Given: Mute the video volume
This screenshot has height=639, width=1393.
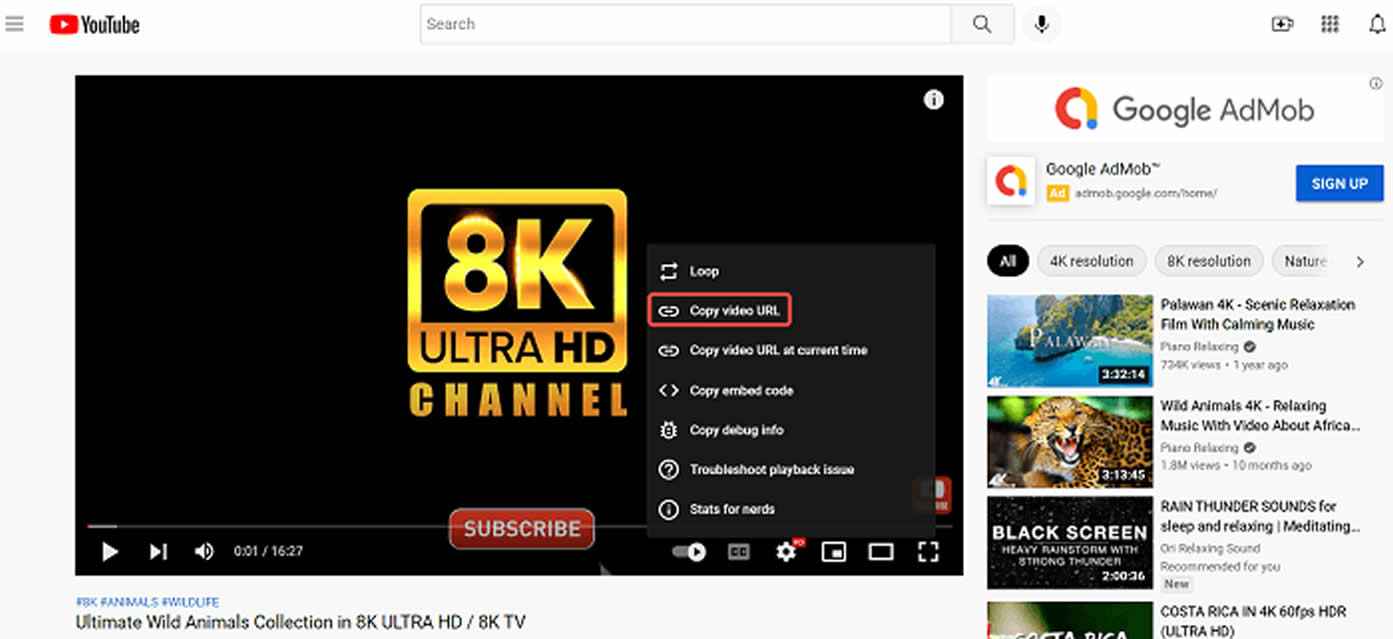Looking at the screenshot, I should tap(204, 551).
